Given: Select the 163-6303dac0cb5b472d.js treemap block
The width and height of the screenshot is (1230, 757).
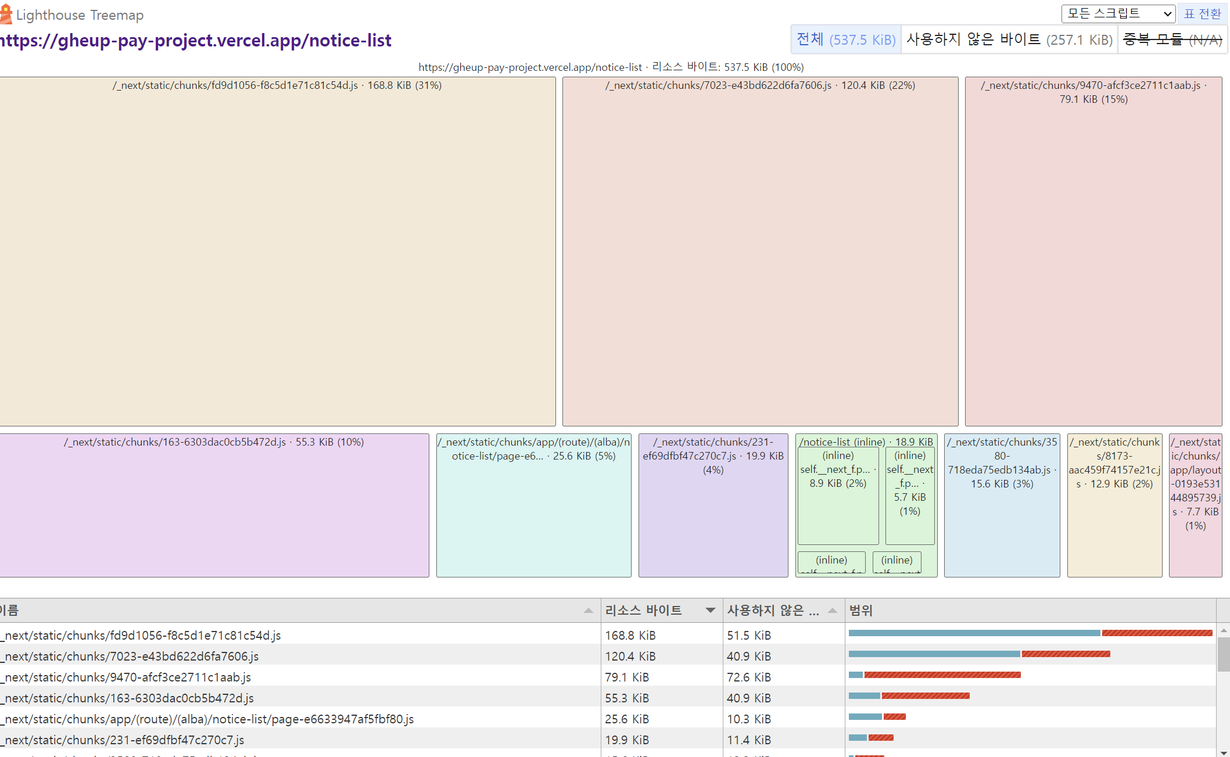Looking at the screenshot, I should click(214, 505).
